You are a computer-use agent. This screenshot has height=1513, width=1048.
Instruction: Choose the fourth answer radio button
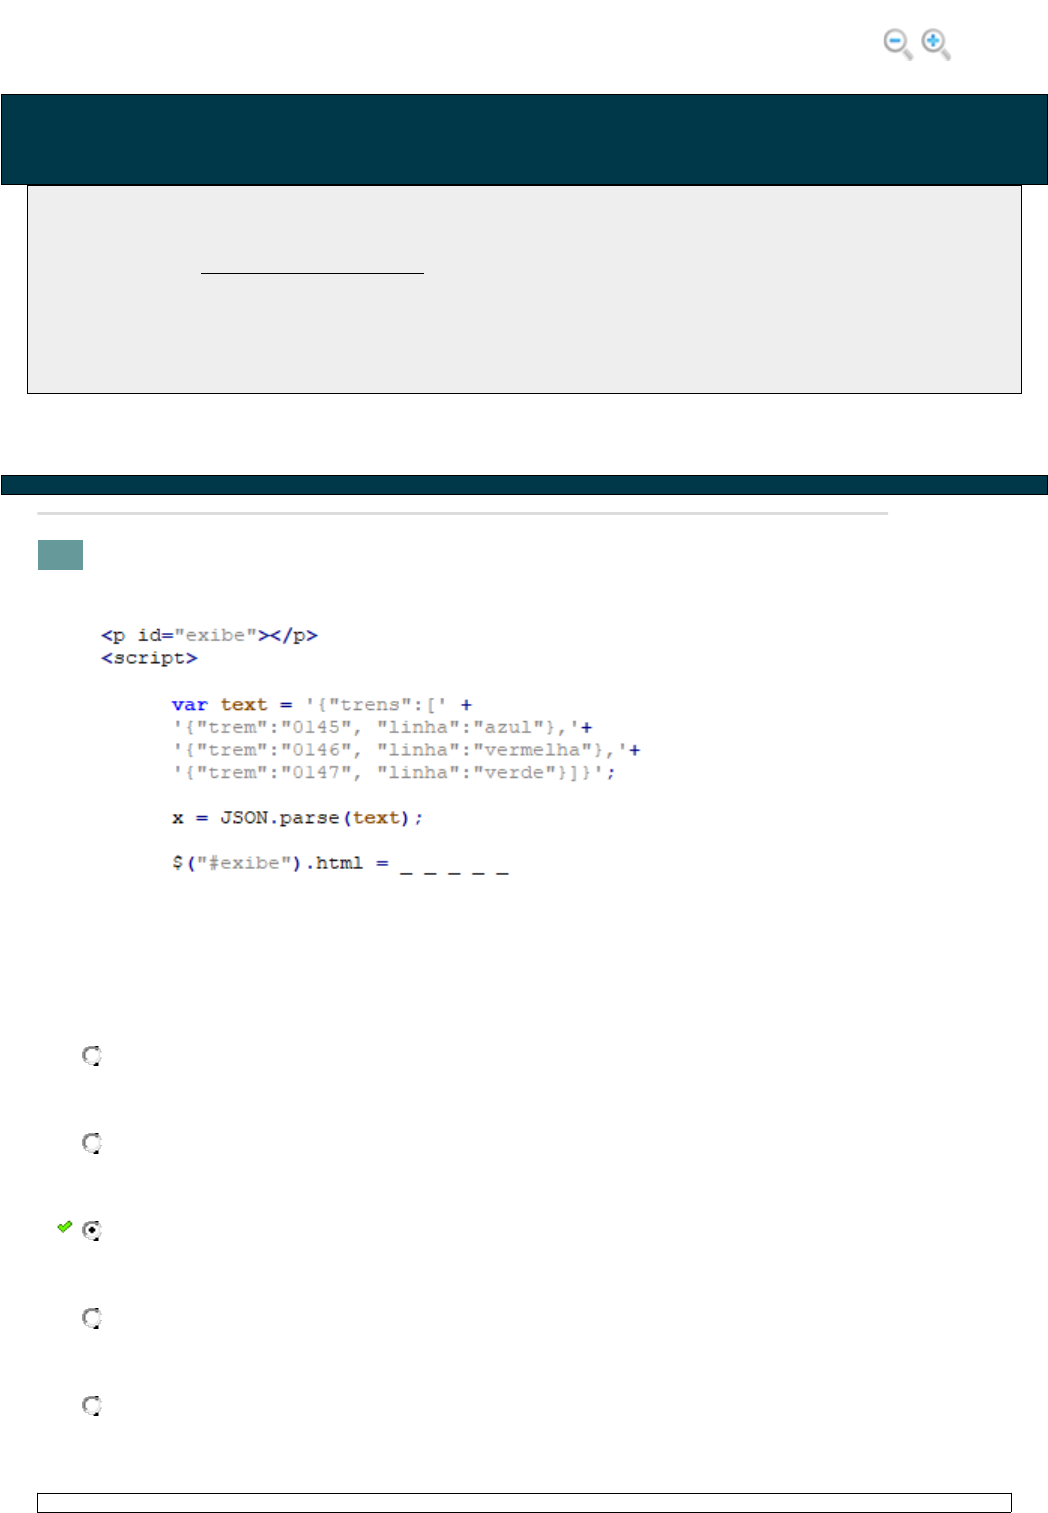click(x=92, y=1318)
